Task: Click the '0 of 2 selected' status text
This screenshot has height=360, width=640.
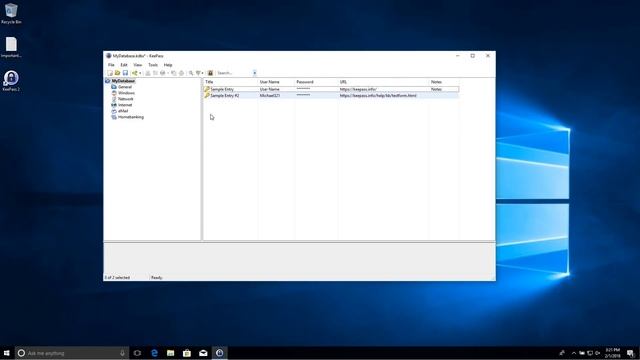Action: tap(117, 278)
